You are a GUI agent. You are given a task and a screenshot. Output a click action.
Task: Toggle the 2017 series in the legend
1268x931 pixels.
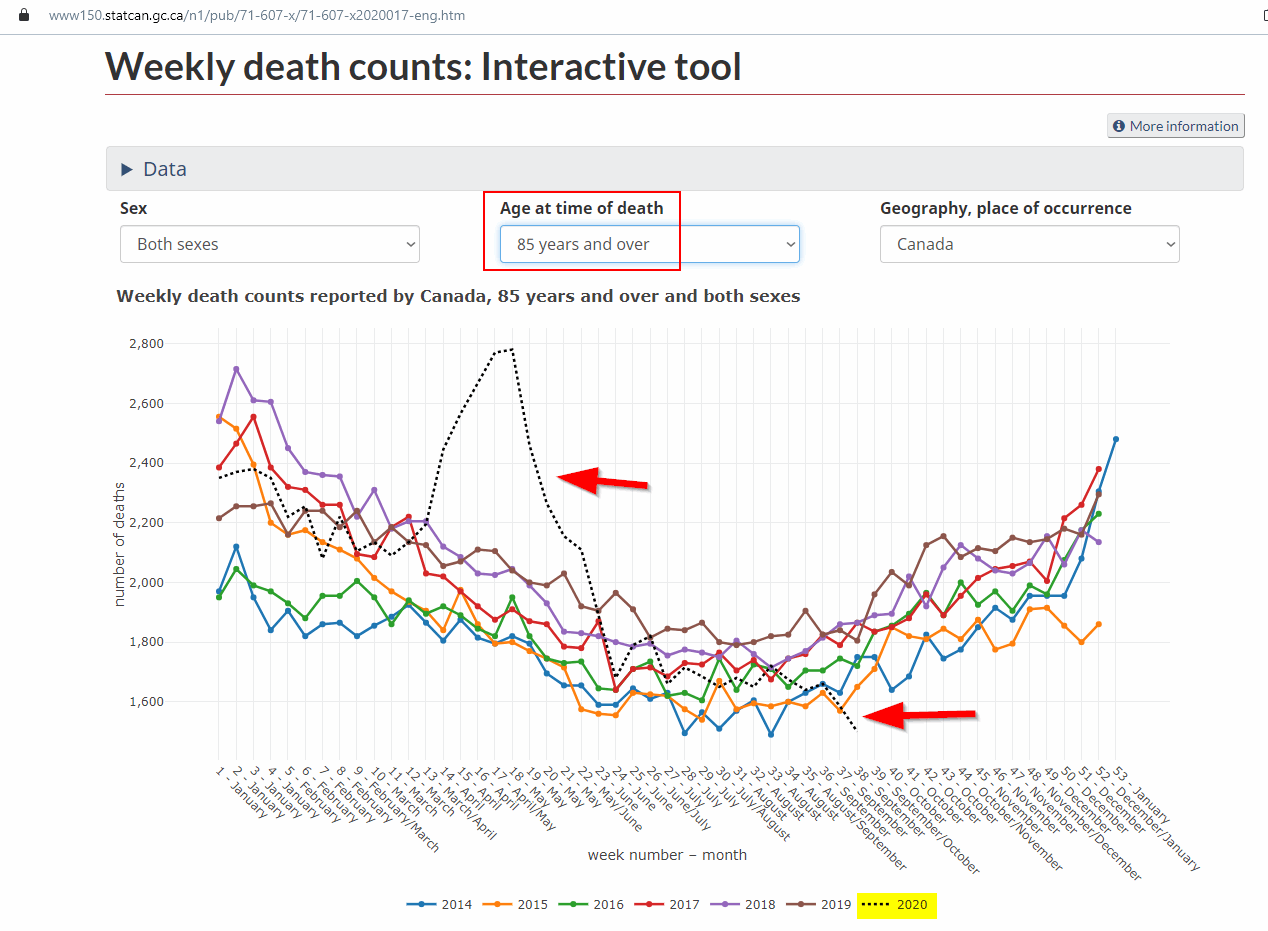pyautogui.click(x=669, y=905)
